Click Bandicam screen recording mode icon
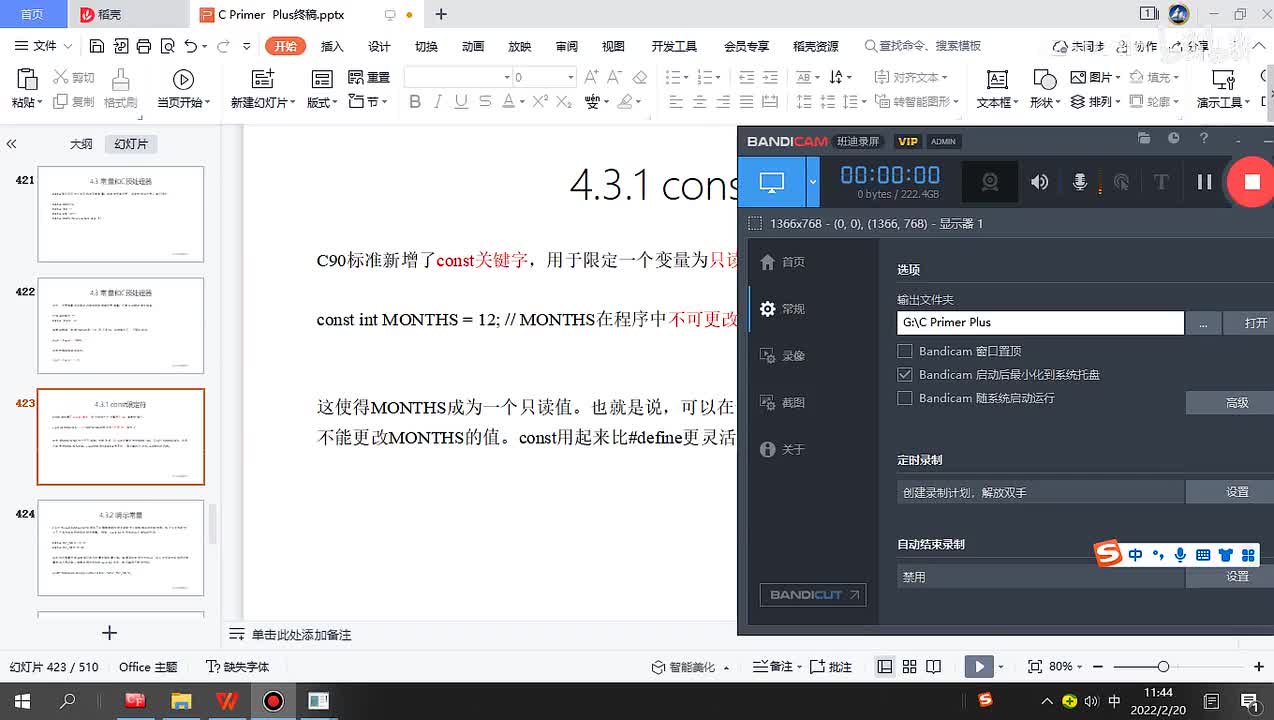 click(x=771, y=182)
